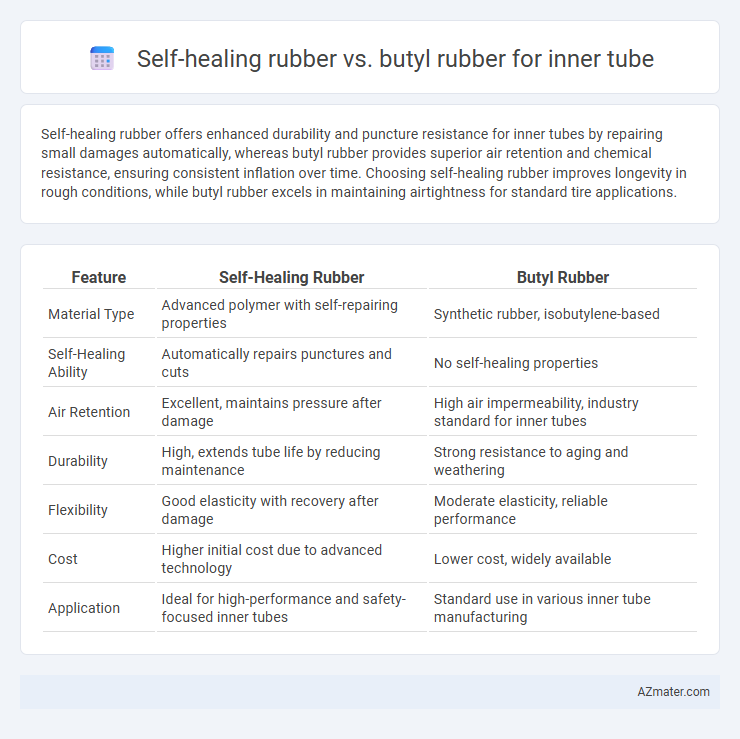This screenshot has width=740, height=739.
Task: Click the 'Strong resistance to aging and weathering' cell
Action: tap(531, 461)
